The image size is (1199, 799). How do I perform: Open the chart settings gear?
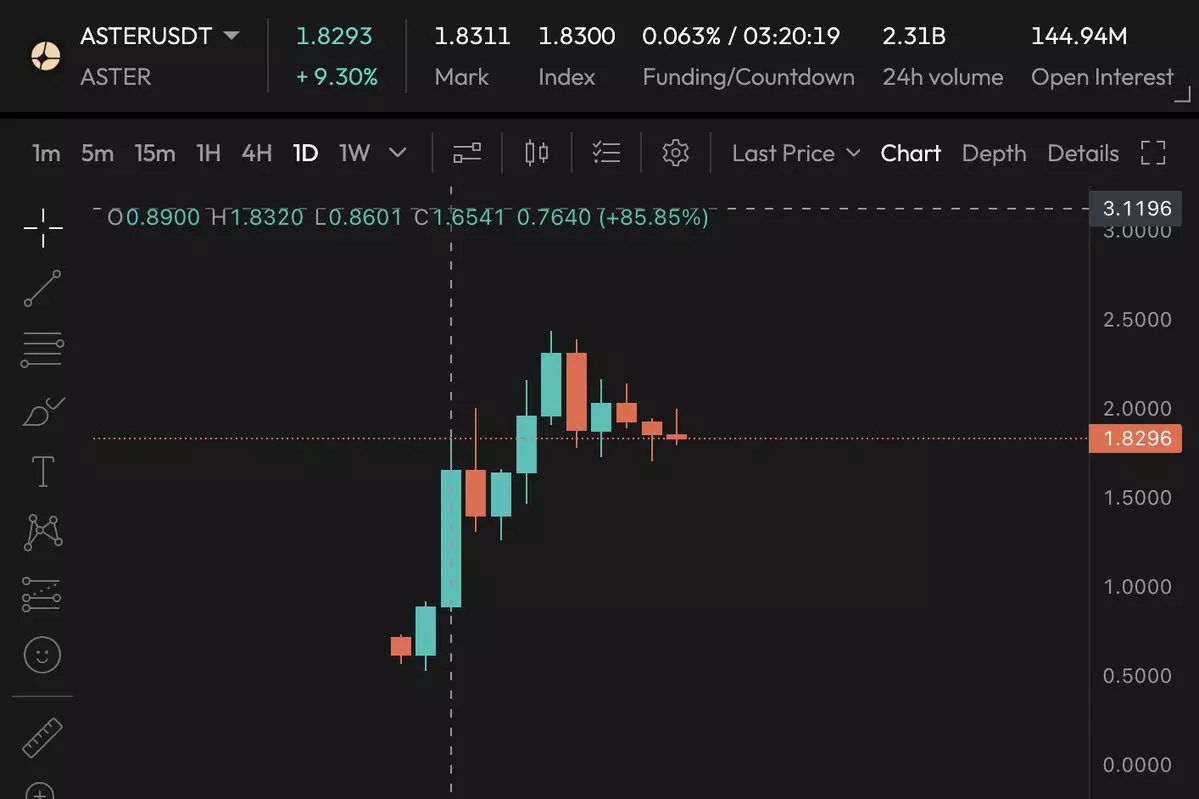tap(676, 153)
